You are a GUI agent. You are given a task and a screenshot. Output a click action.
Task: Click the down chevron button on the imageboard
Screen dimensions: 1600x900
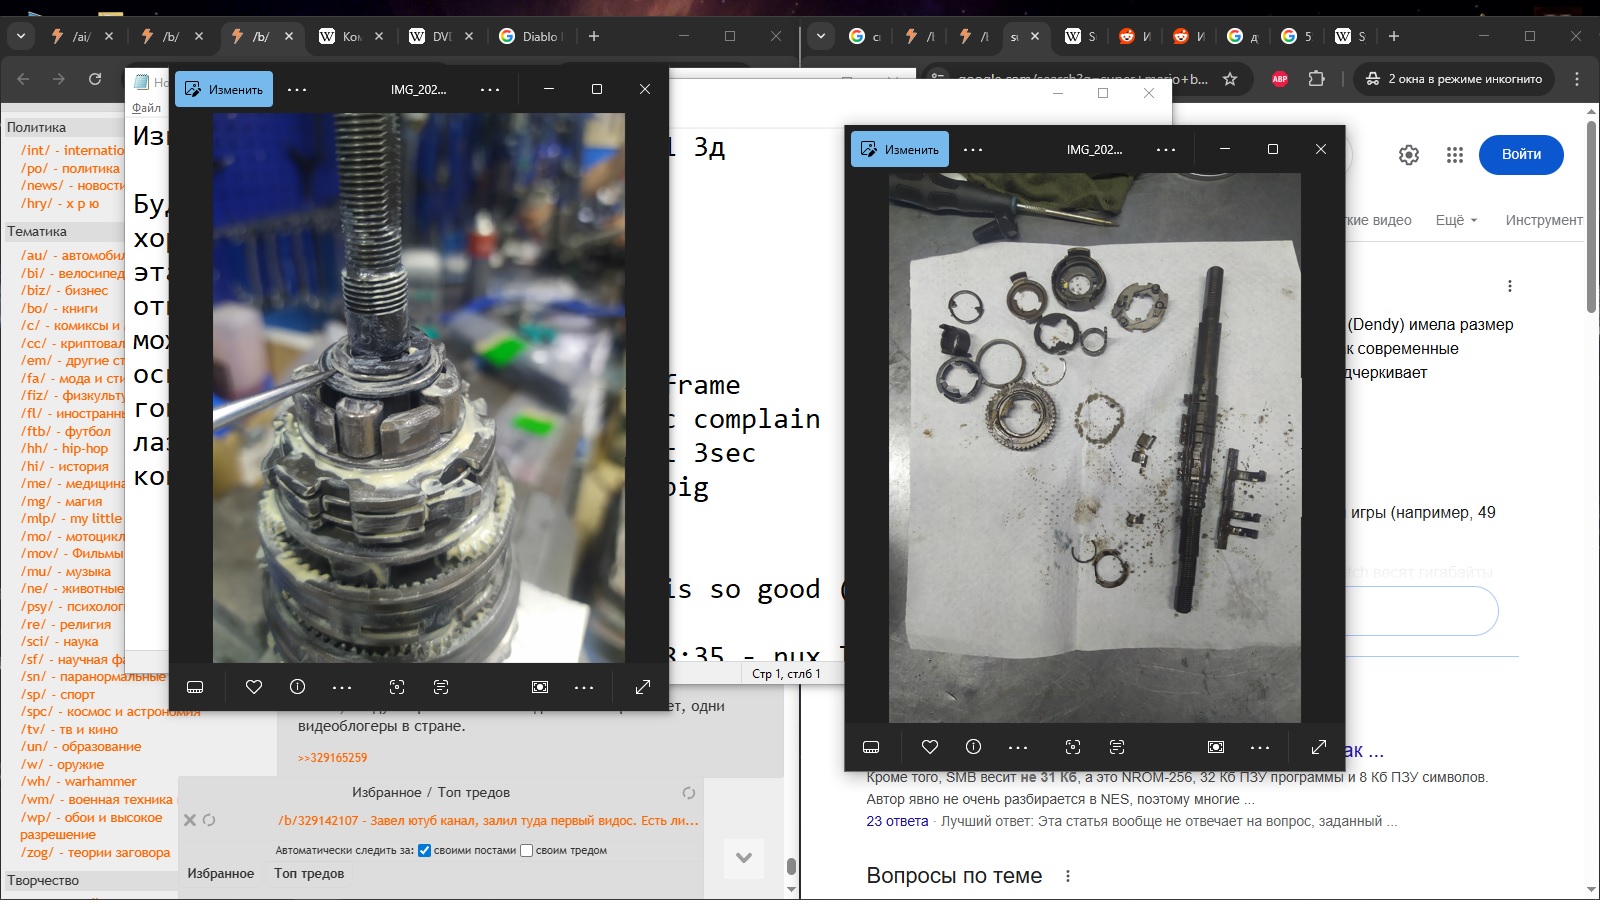743,857
